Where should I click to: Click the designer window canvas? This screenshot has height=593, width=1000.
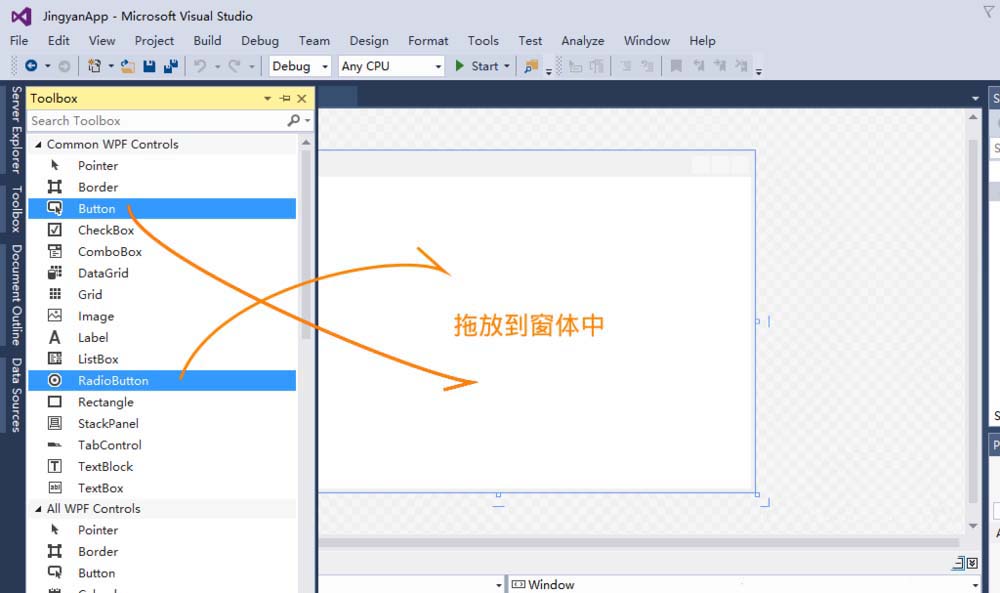(x=536, y=321)
